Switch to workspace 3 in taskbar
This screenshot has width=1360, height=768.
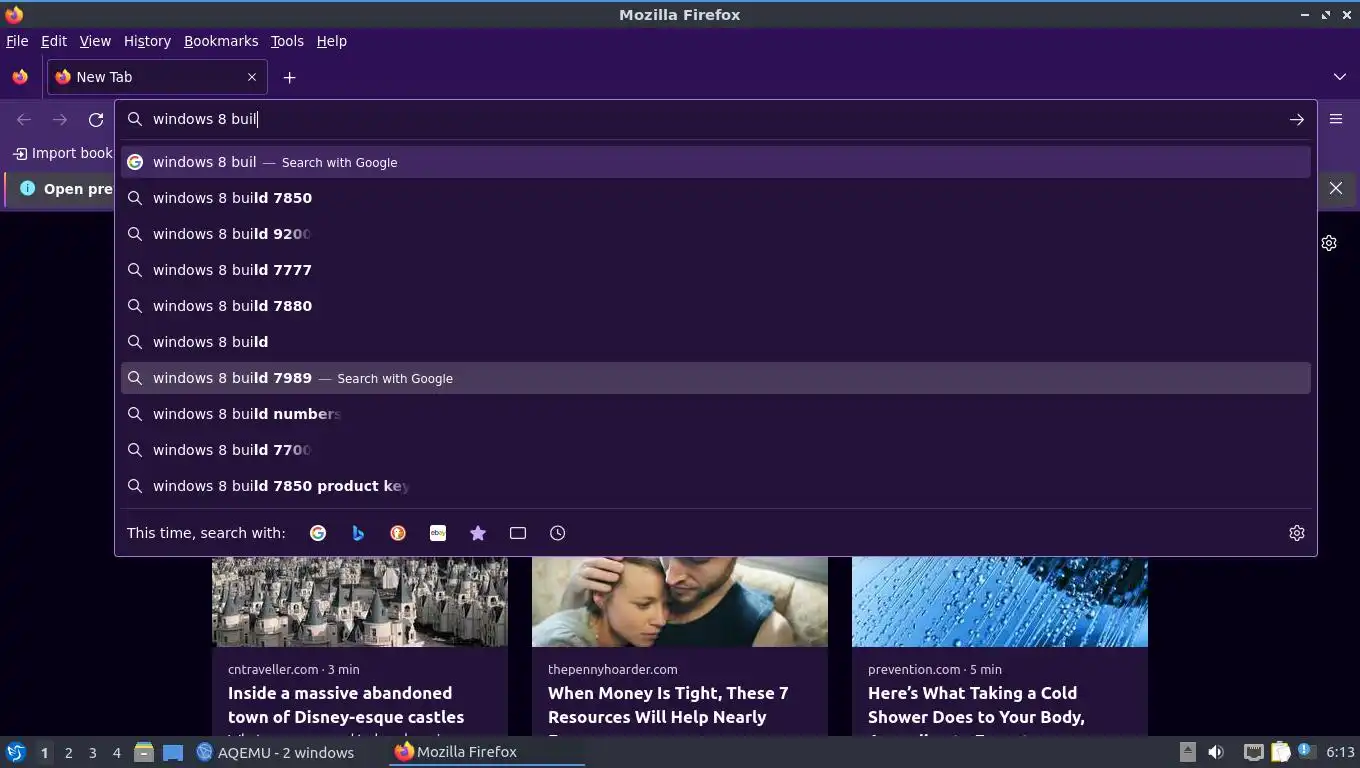pyautogui.click(x=92, y=752)
